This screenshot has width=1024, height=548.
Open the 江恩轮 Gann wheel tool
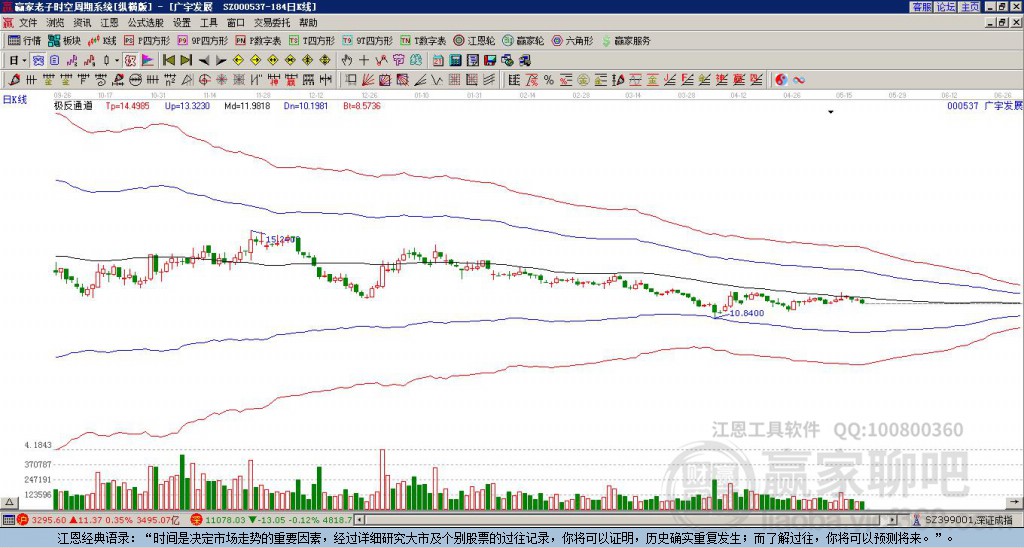point(471,41)
